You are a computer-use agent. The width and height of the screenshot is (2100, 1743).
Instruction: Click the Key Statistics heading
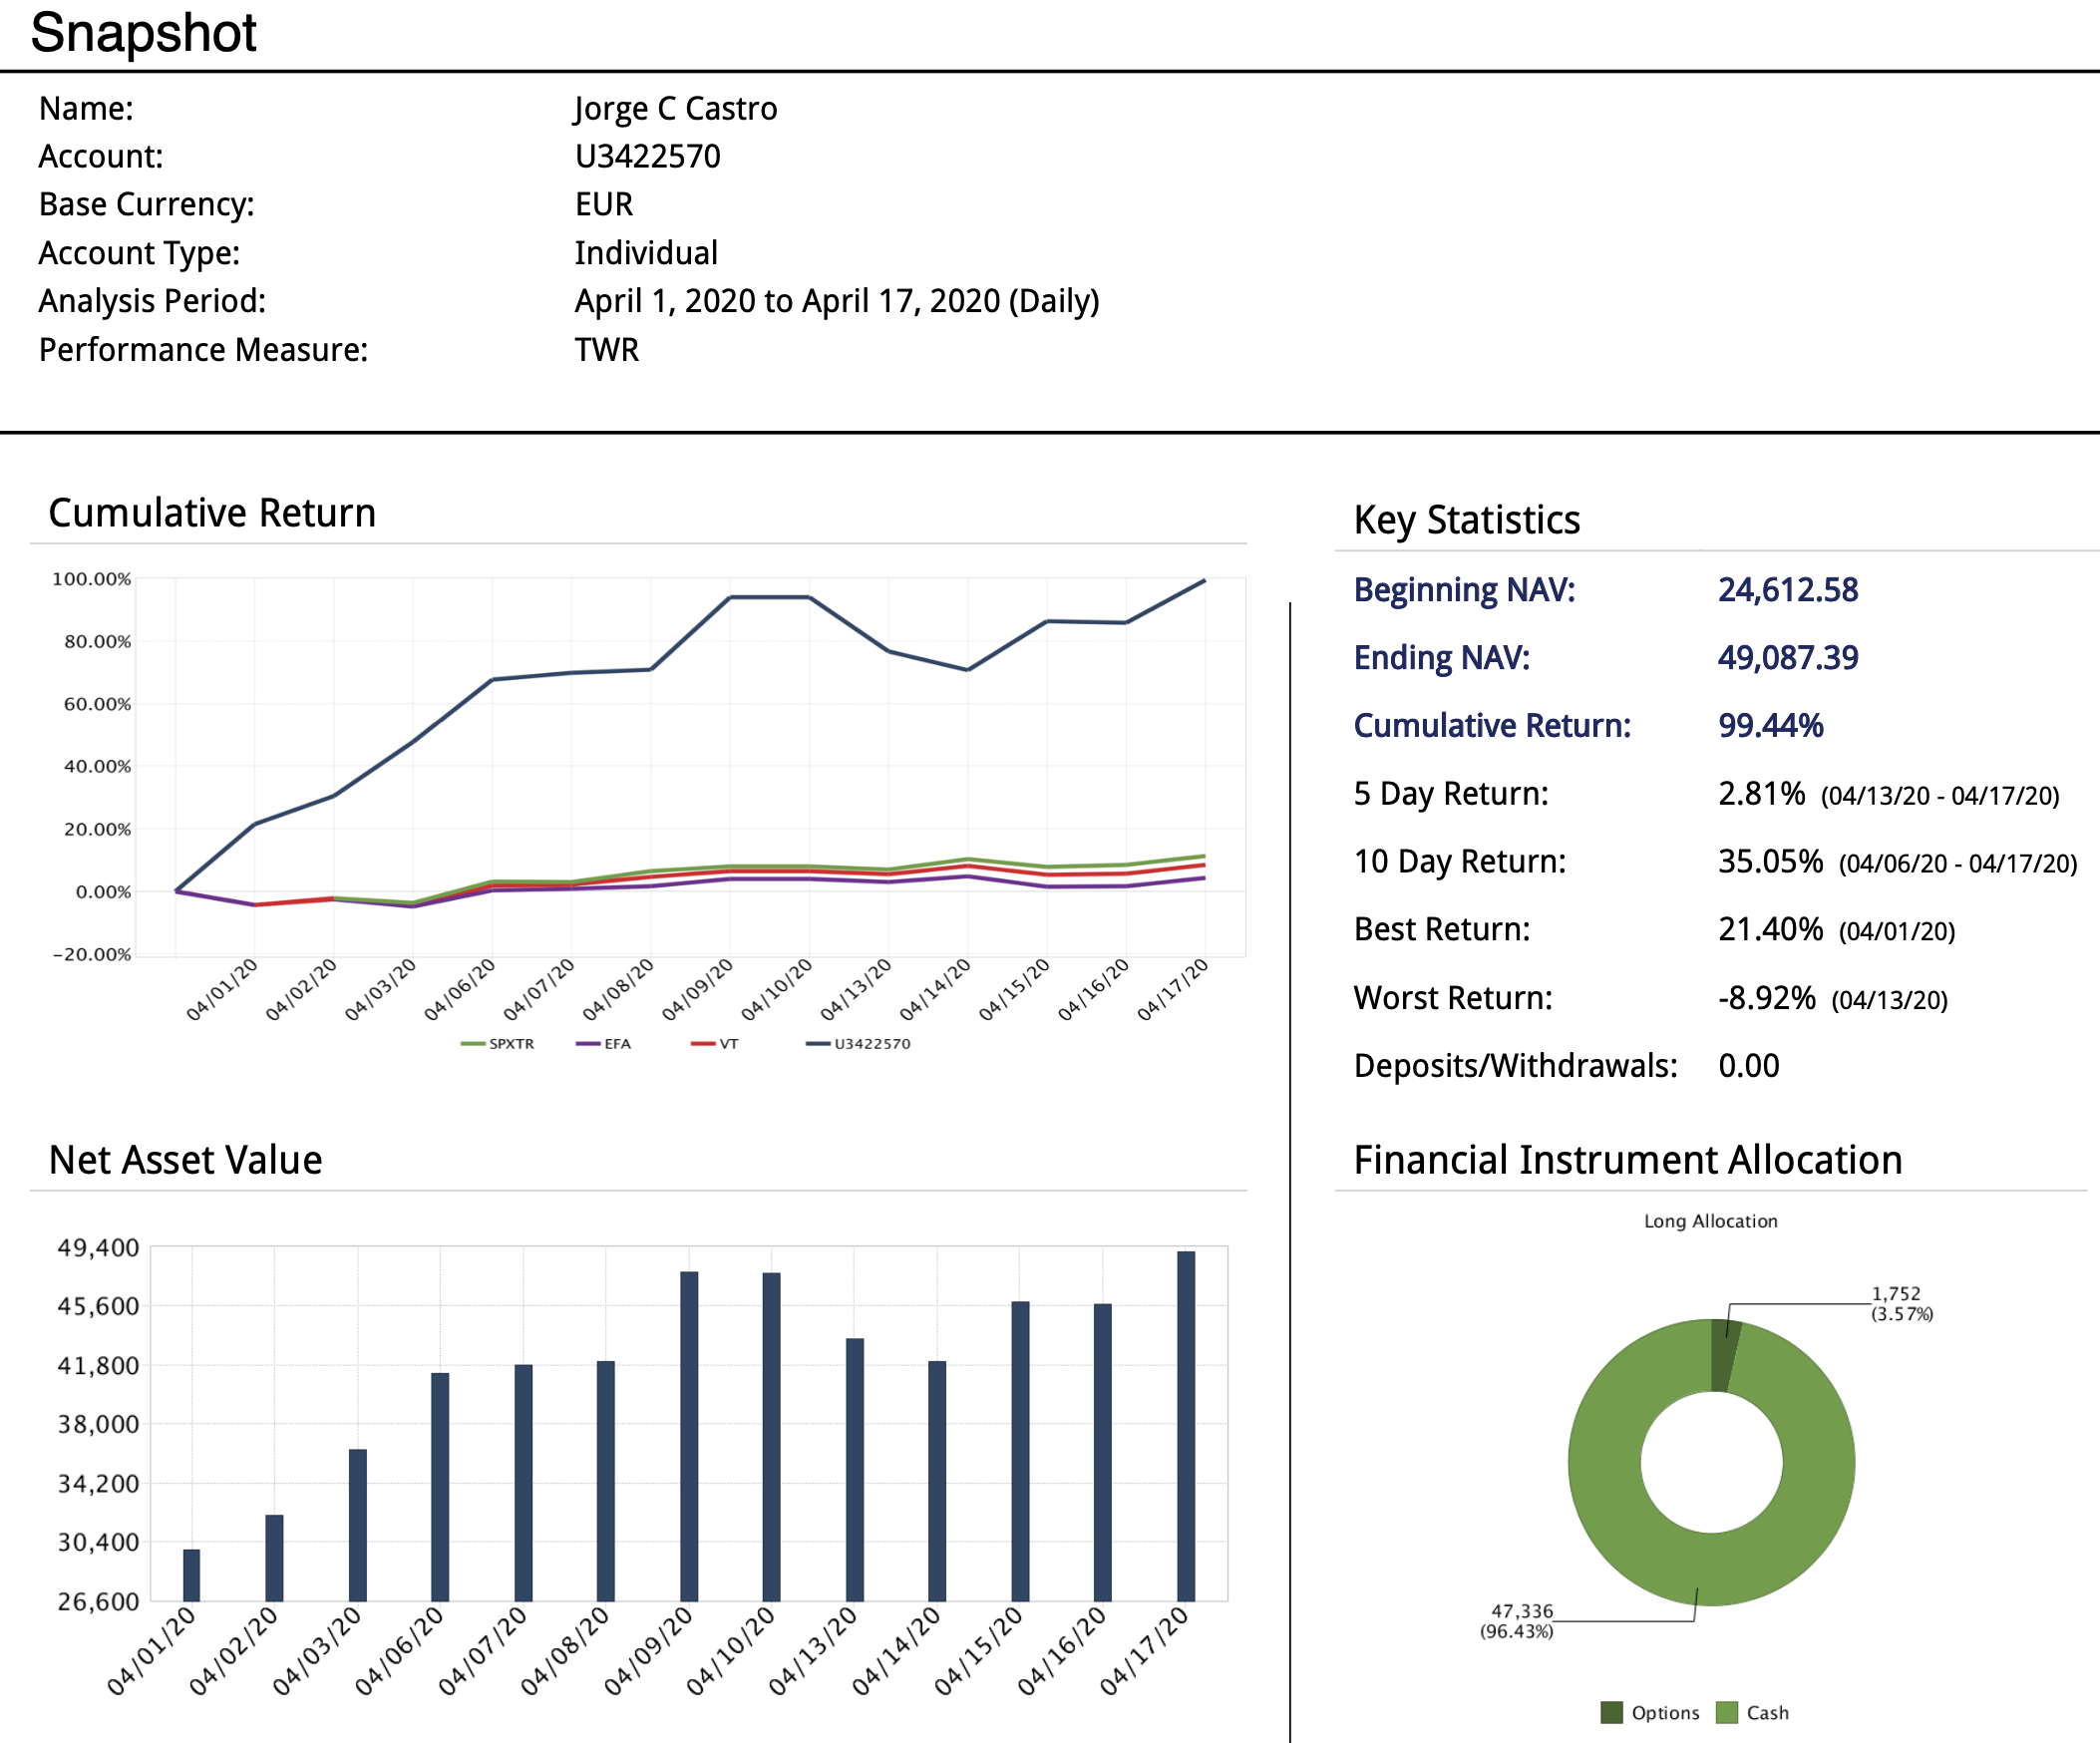pos(1466,520)
